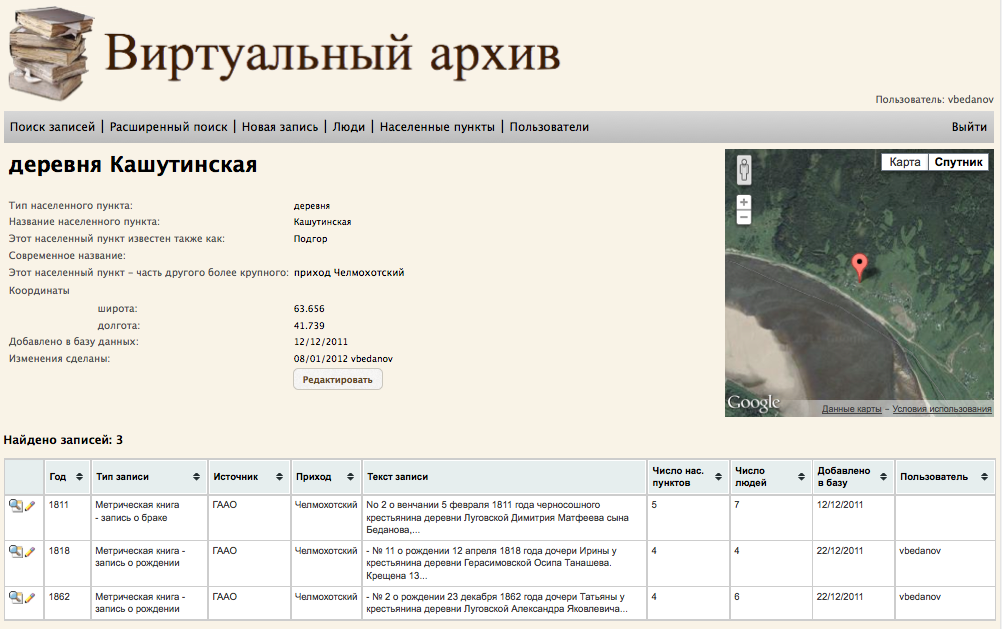Screen dimensions: 1002x629
Task: Click запись о браке type cell
Action: (x=137, y=511)
